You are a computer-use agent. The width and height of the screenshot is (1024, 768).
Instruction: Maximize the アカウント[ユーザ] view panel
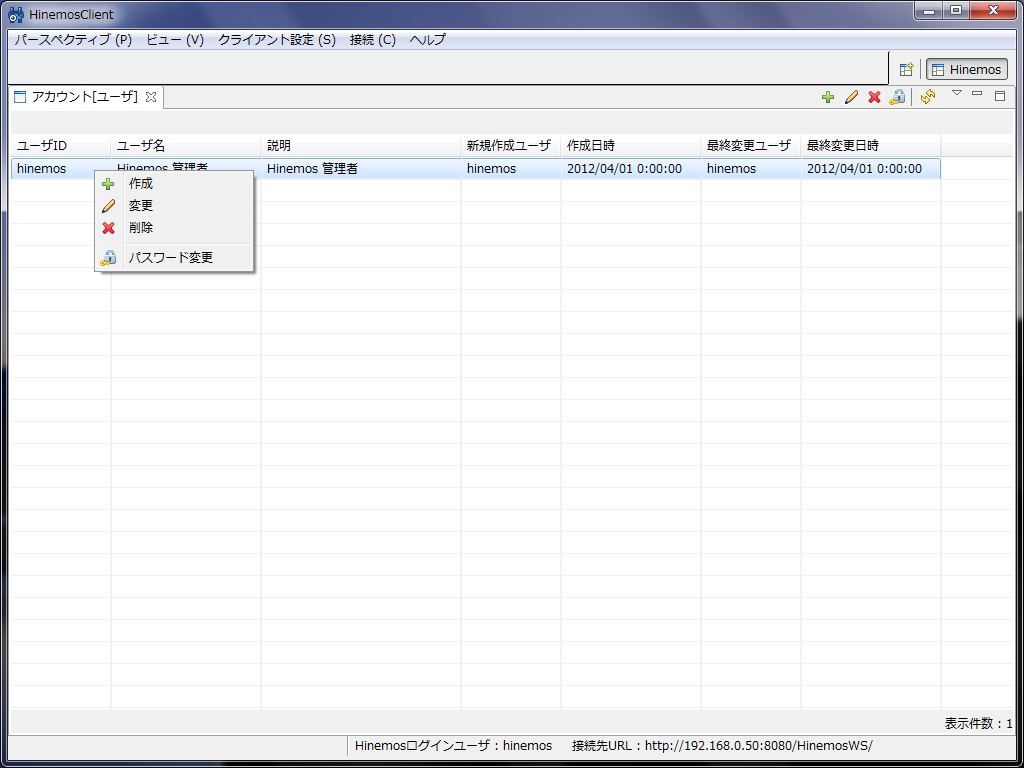pyautogui.click(x=1000, y=96)
